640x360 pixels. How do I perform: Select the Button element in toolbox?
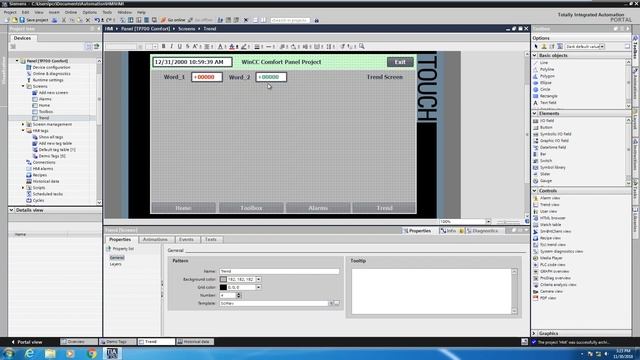[x=546, y=127]
